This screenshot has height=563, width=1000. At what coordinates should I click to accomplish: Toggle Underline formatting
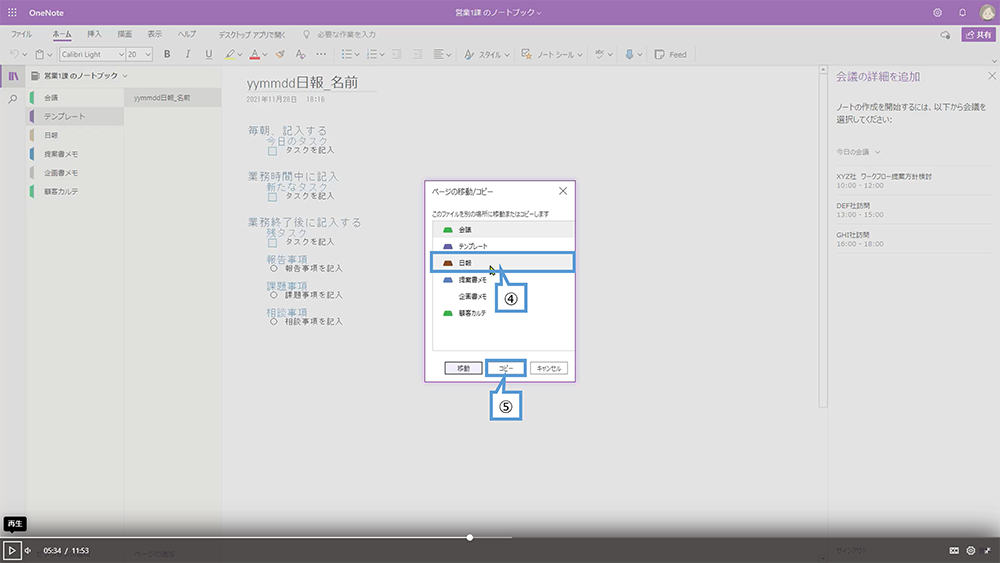[x=209, y=54]
